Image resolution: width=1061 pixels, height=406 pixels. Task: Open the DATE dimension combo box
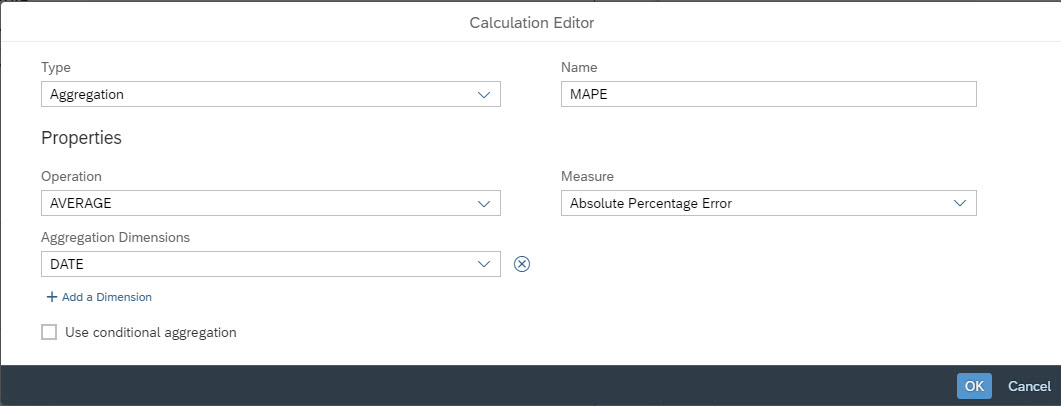point(271,264)
